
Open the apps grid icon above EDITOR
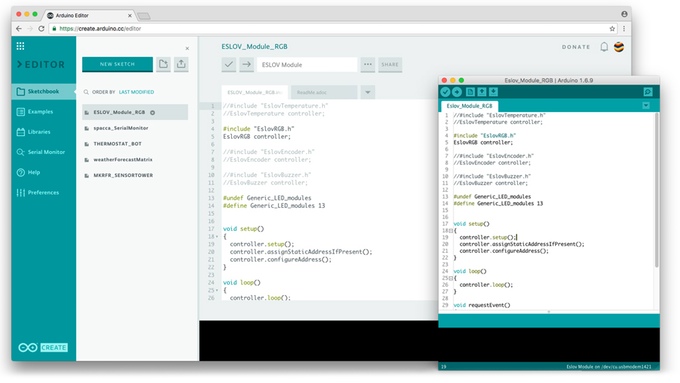click(20, 46)
